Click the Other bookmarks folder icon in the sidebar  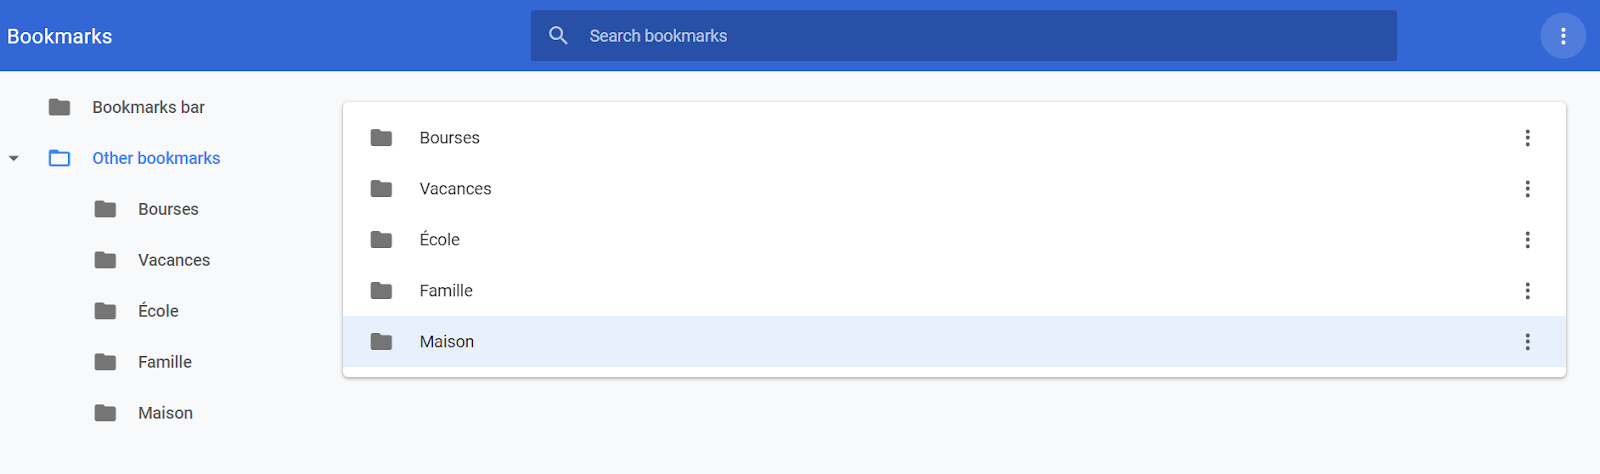click(x=60, y=158)
